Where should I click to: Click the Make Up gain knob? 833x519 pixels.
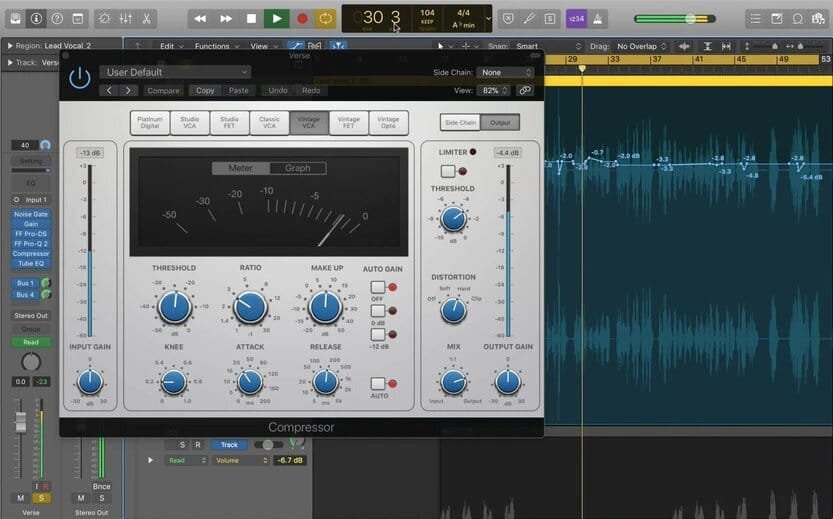pos(326,307)
